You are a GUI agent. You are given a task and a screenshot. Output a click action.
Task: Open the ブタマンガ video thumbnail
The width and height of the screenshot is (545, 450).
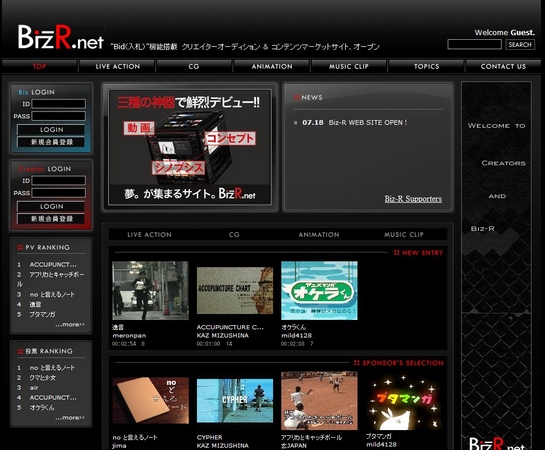point(403,402)
